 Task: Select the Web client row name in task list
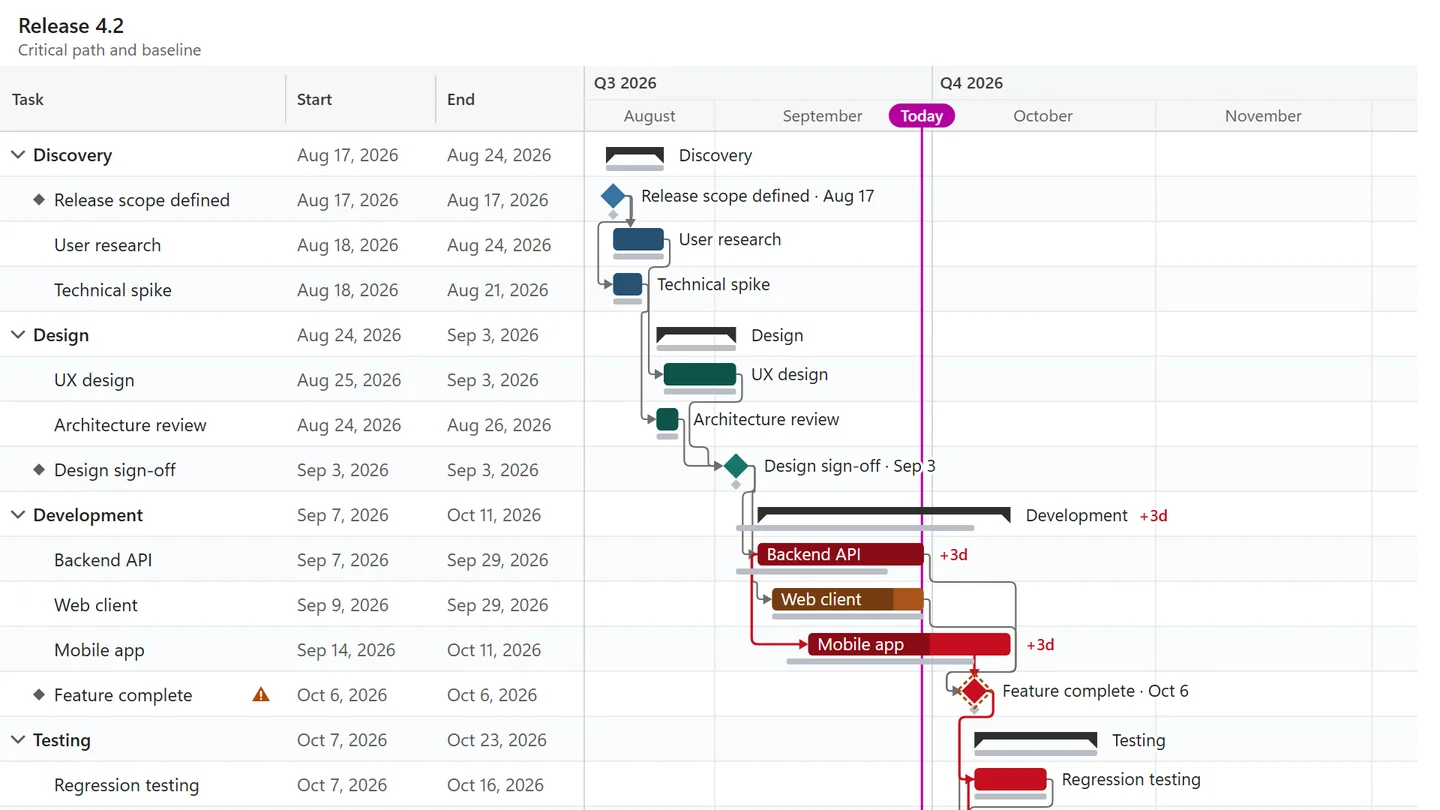[x=96, y=605]
